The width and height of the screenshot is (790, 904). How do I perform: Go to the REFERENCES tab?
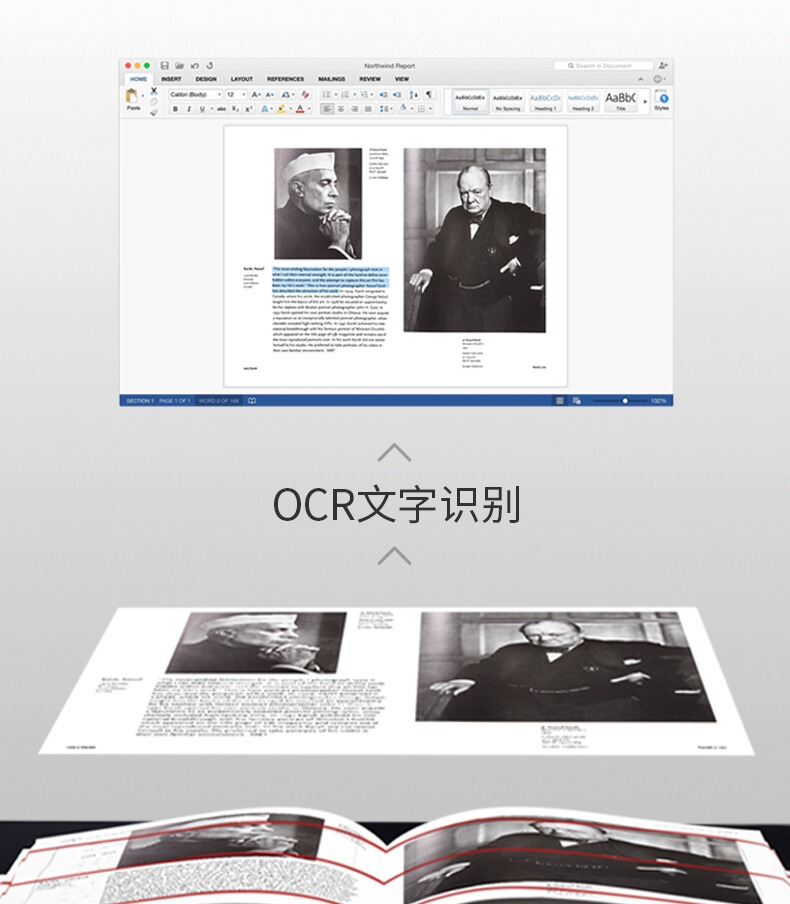click(285, 79)
